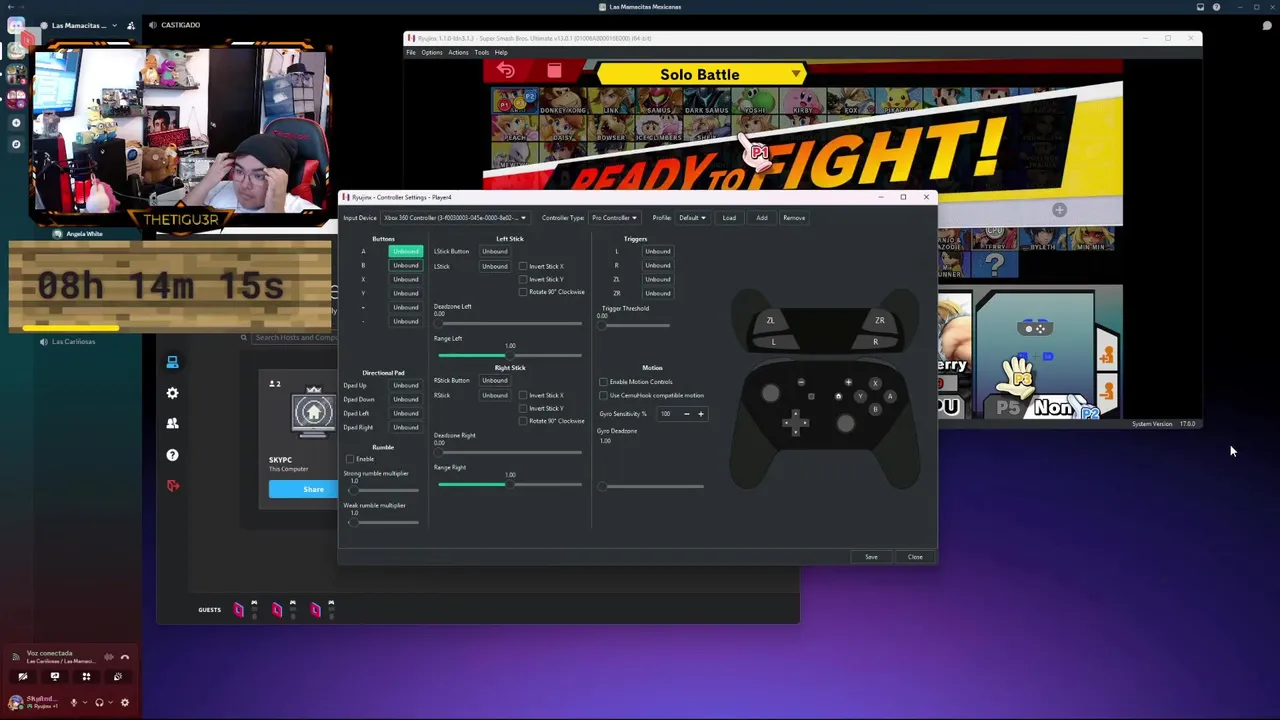Click the A button Unbound binding
The width and height of the screenshot is (1280, 720).
coord(405,251)
